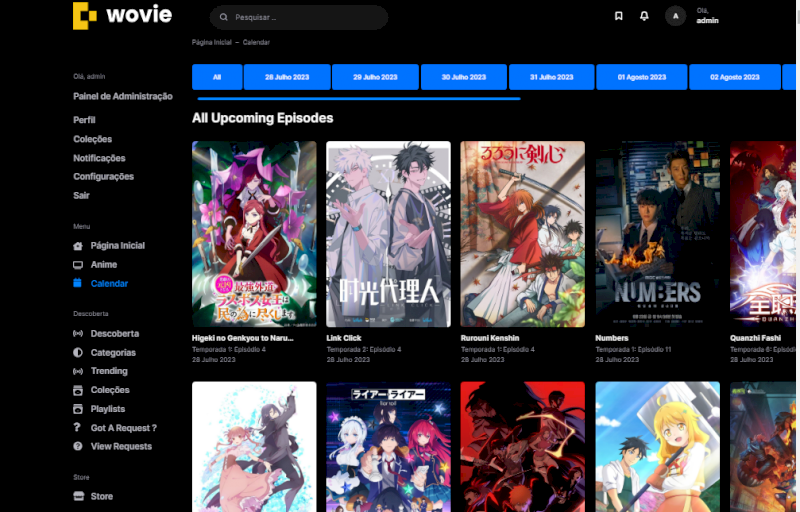Open Trending menu item

pos(109,371)
